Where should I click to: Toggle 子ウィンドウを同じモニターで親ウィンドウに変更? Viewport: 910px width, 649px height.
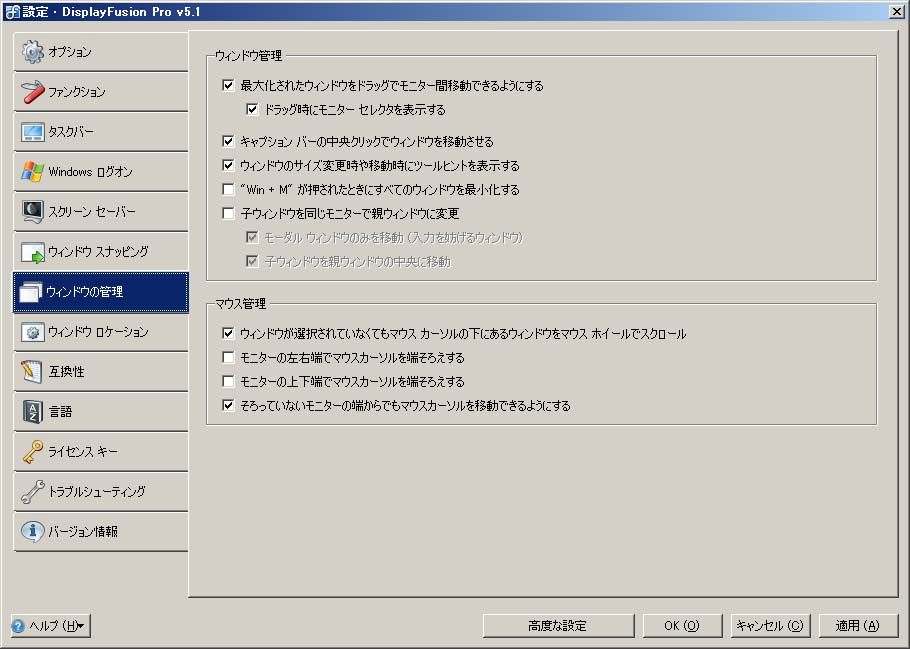(230, 212)
